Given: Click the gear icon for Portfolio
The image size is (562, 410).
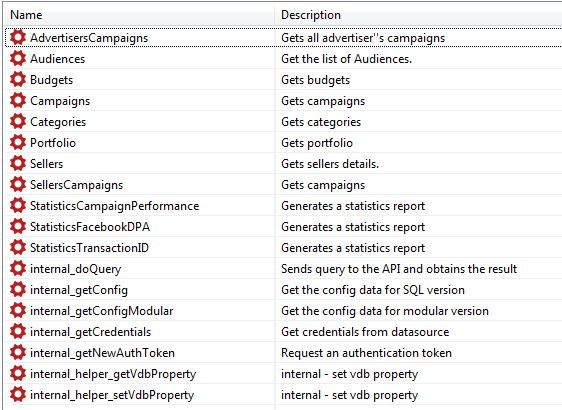Looking at the screenshot, I should 18,142.
